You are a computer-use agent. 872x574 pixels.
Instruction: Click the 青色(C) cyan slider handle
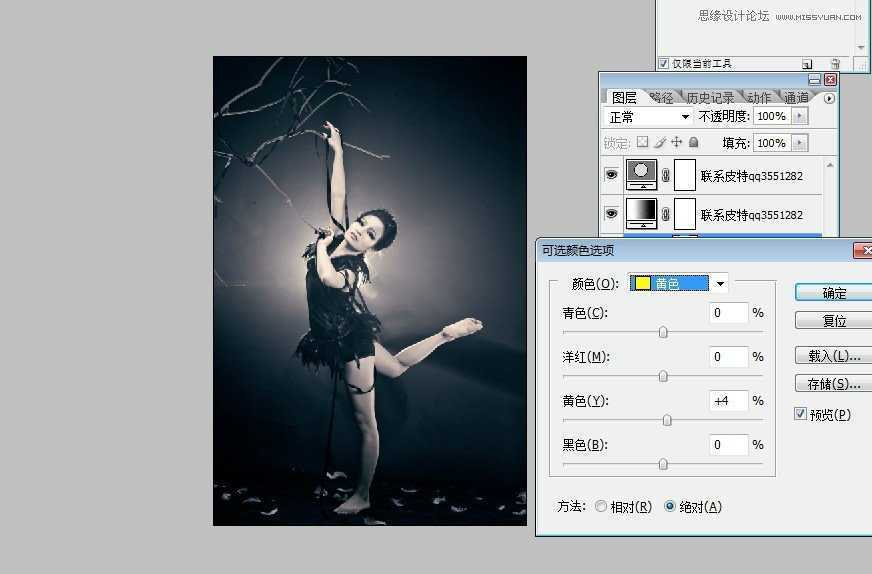tap(663, 332)
